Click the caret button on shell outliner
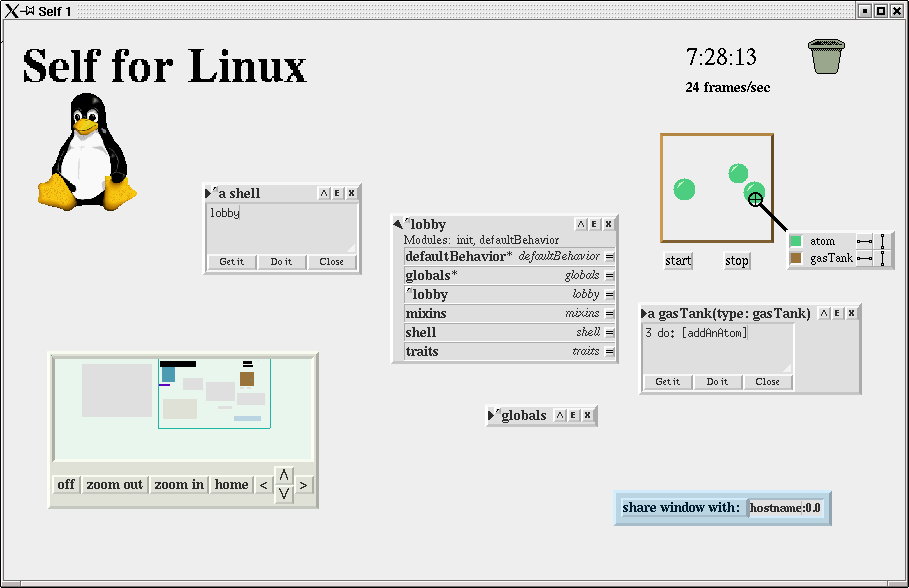This screenshot has width=909, height=588. coord(324,193)
